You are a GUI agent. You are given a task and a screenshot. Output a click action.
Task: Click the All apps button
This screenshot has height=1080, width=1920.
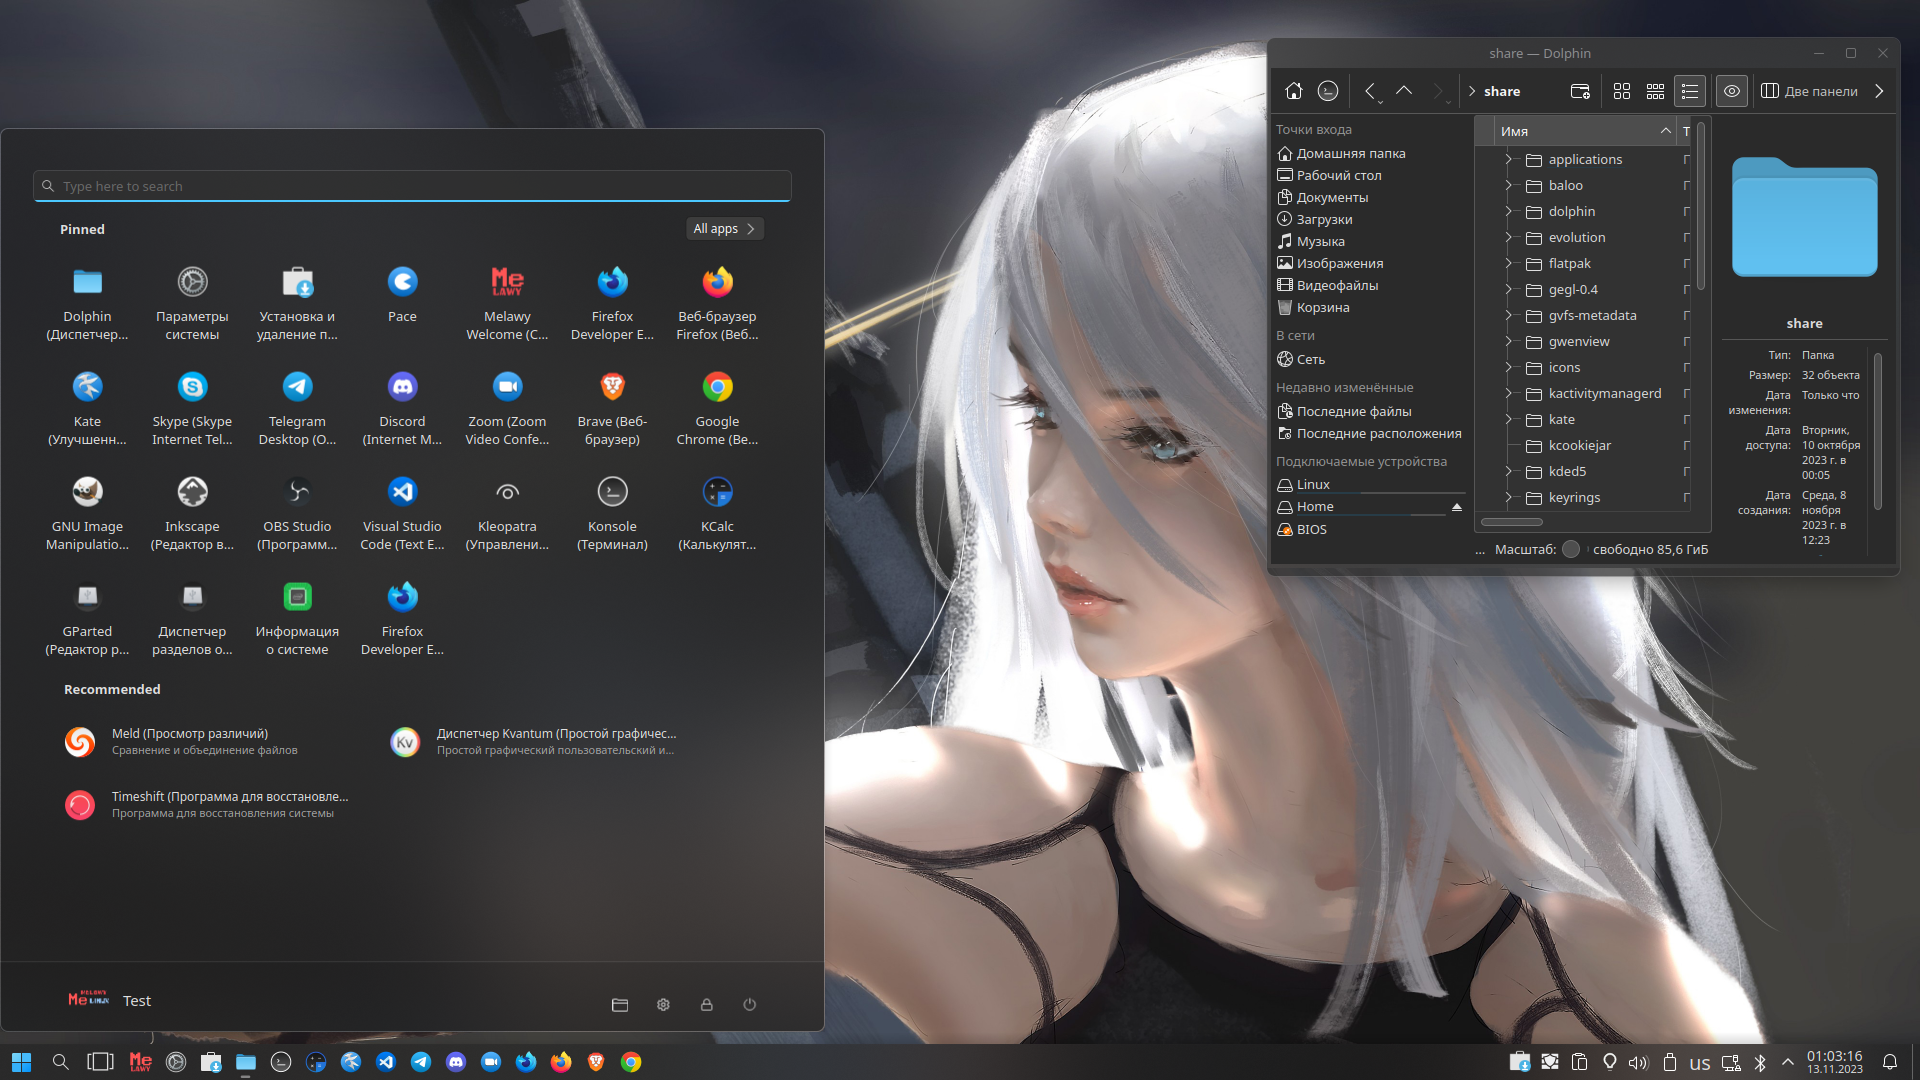(724, 229)
